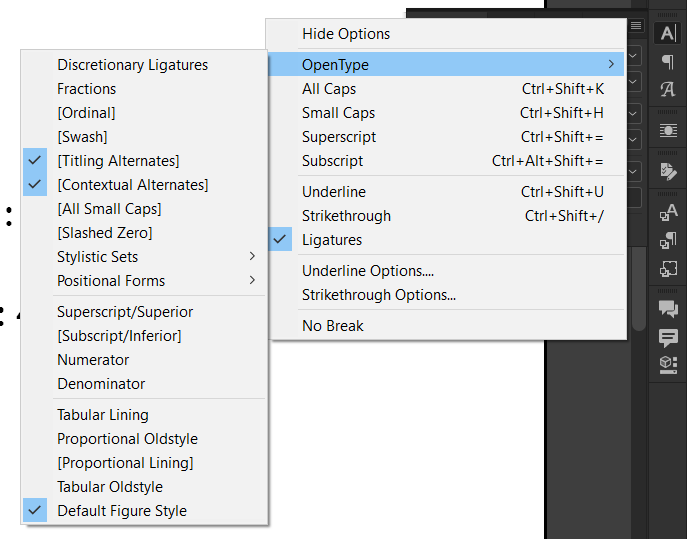Viewport: 687px width, 539px height.
Task: Uncheck Titling Alternates
Action: (x=118, y=161)
